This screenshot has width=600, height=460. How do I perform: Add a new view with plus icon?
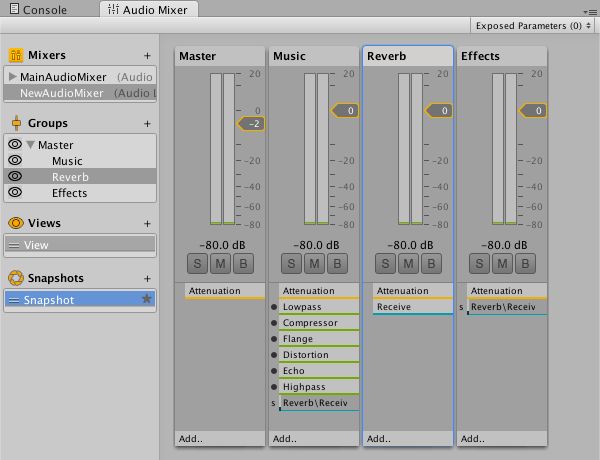(x=147, y=223)
